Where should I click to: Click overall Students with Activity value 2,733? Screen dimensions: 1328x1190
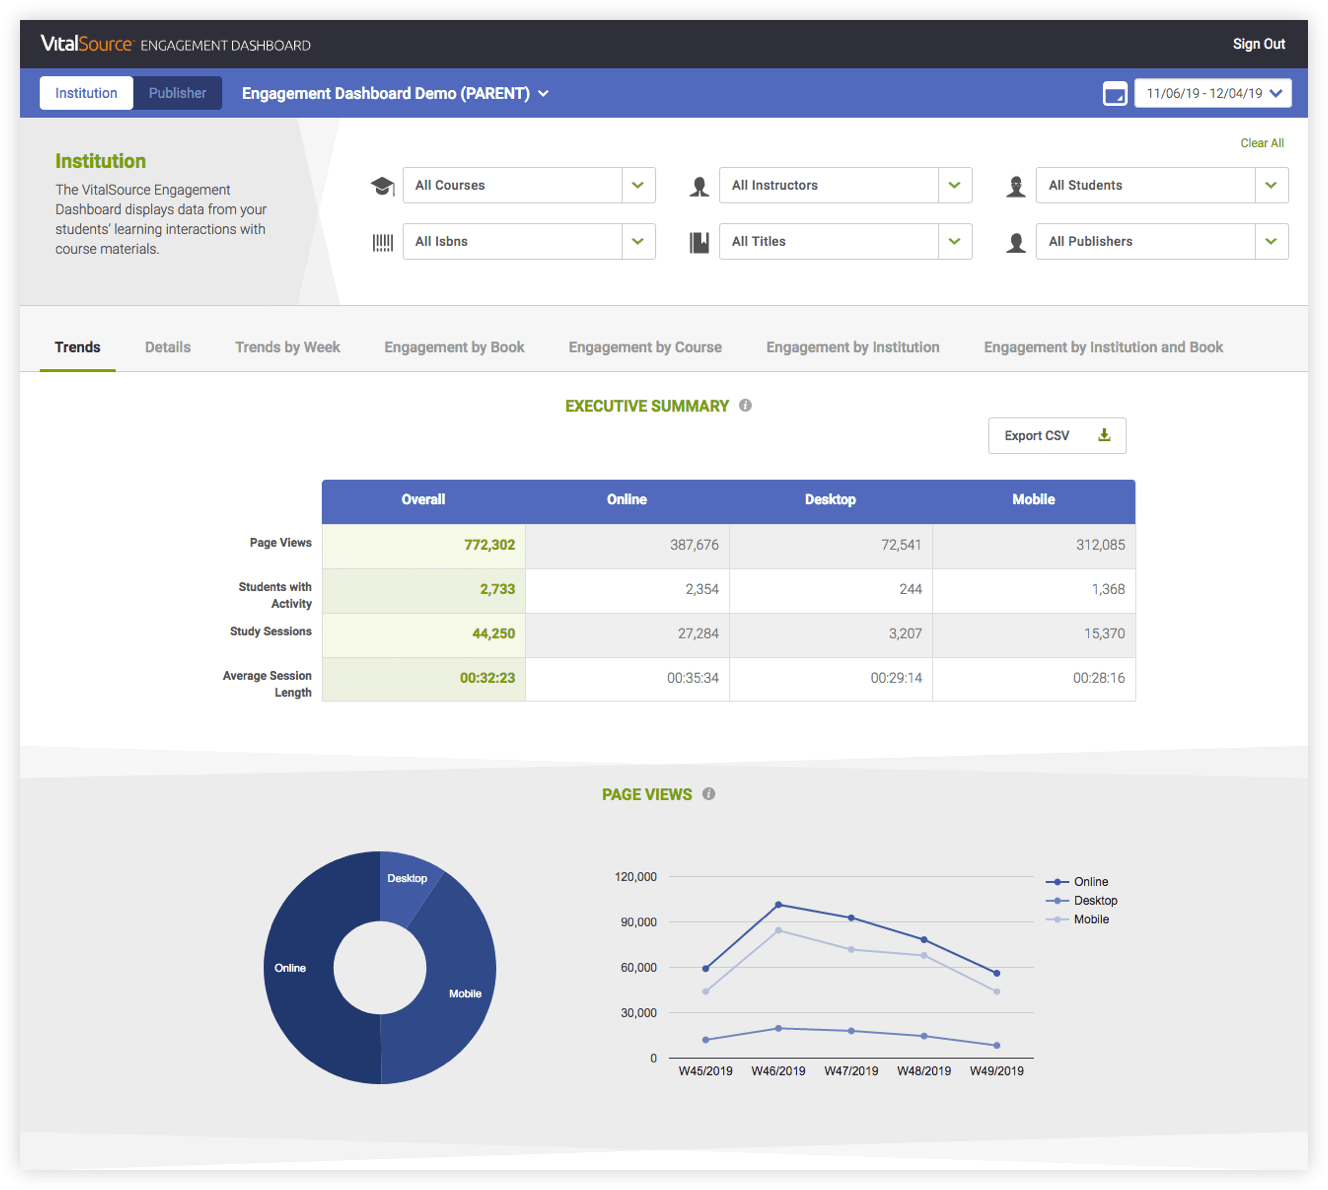tap(497, 589)
